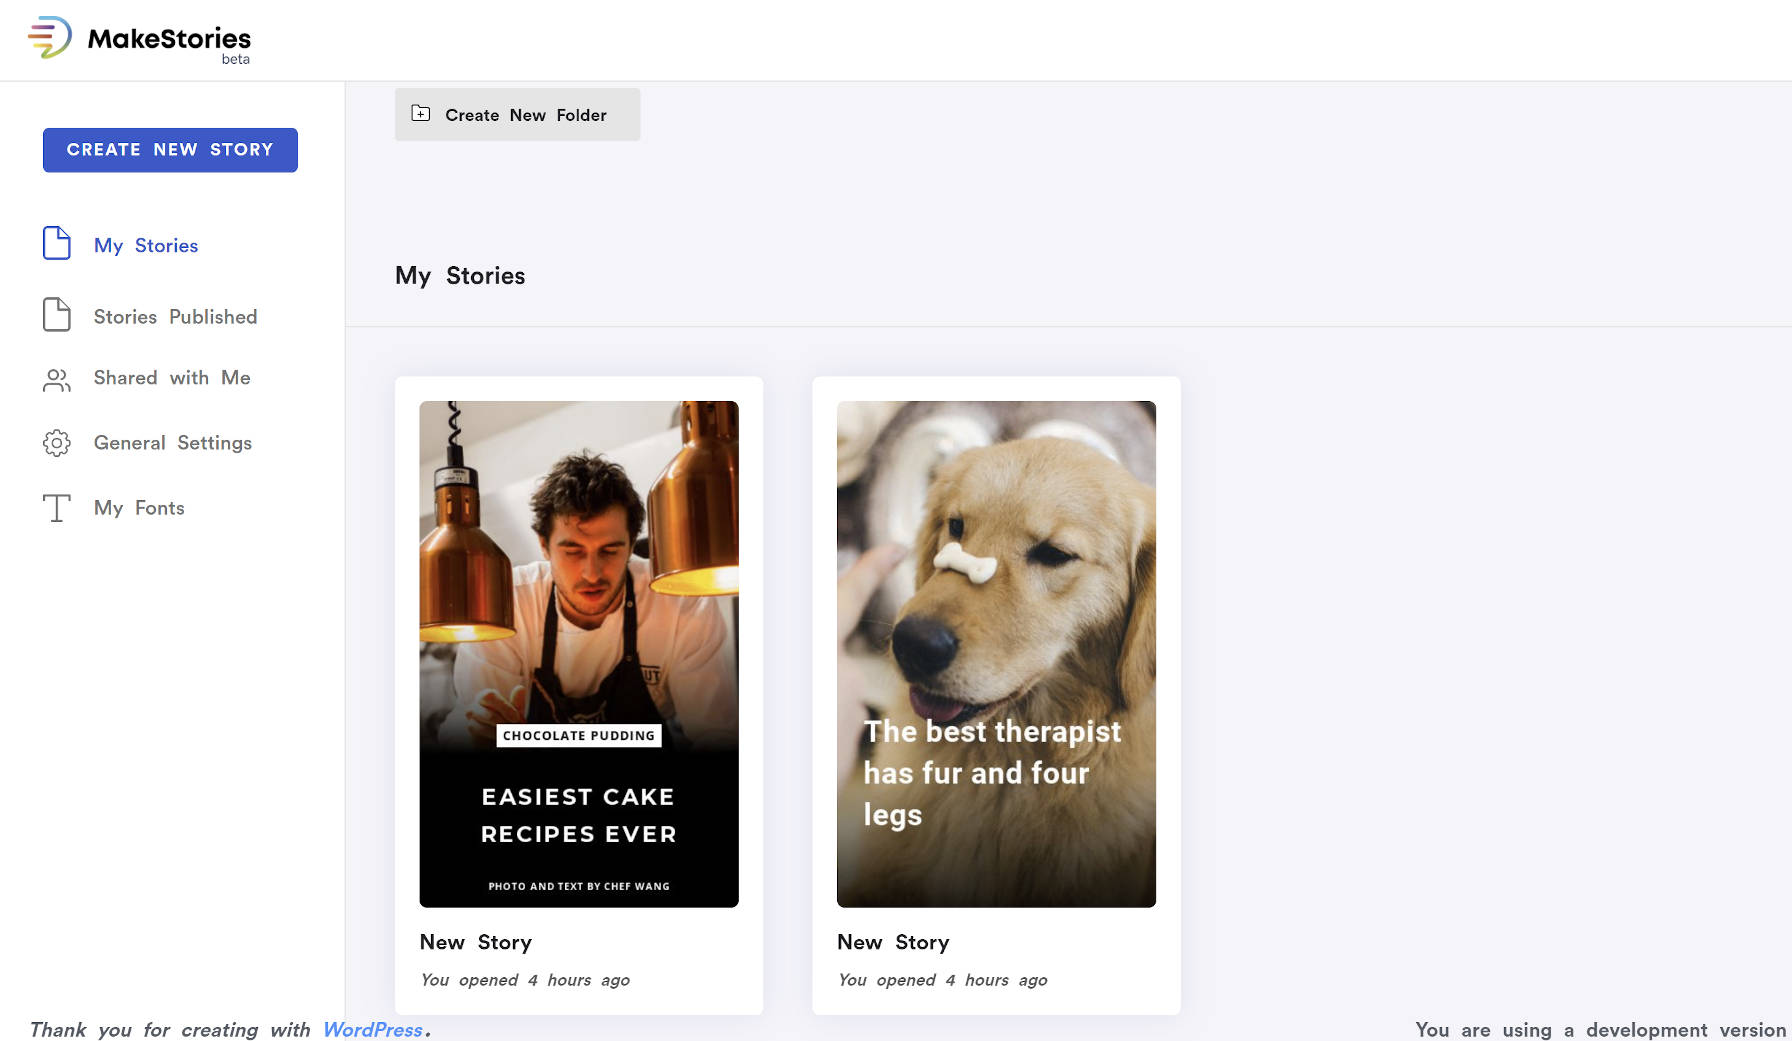The height and width of the screenshot is (1041, 1792).
Task: Click the Stories Published page icon
Action: click(57, 315)
